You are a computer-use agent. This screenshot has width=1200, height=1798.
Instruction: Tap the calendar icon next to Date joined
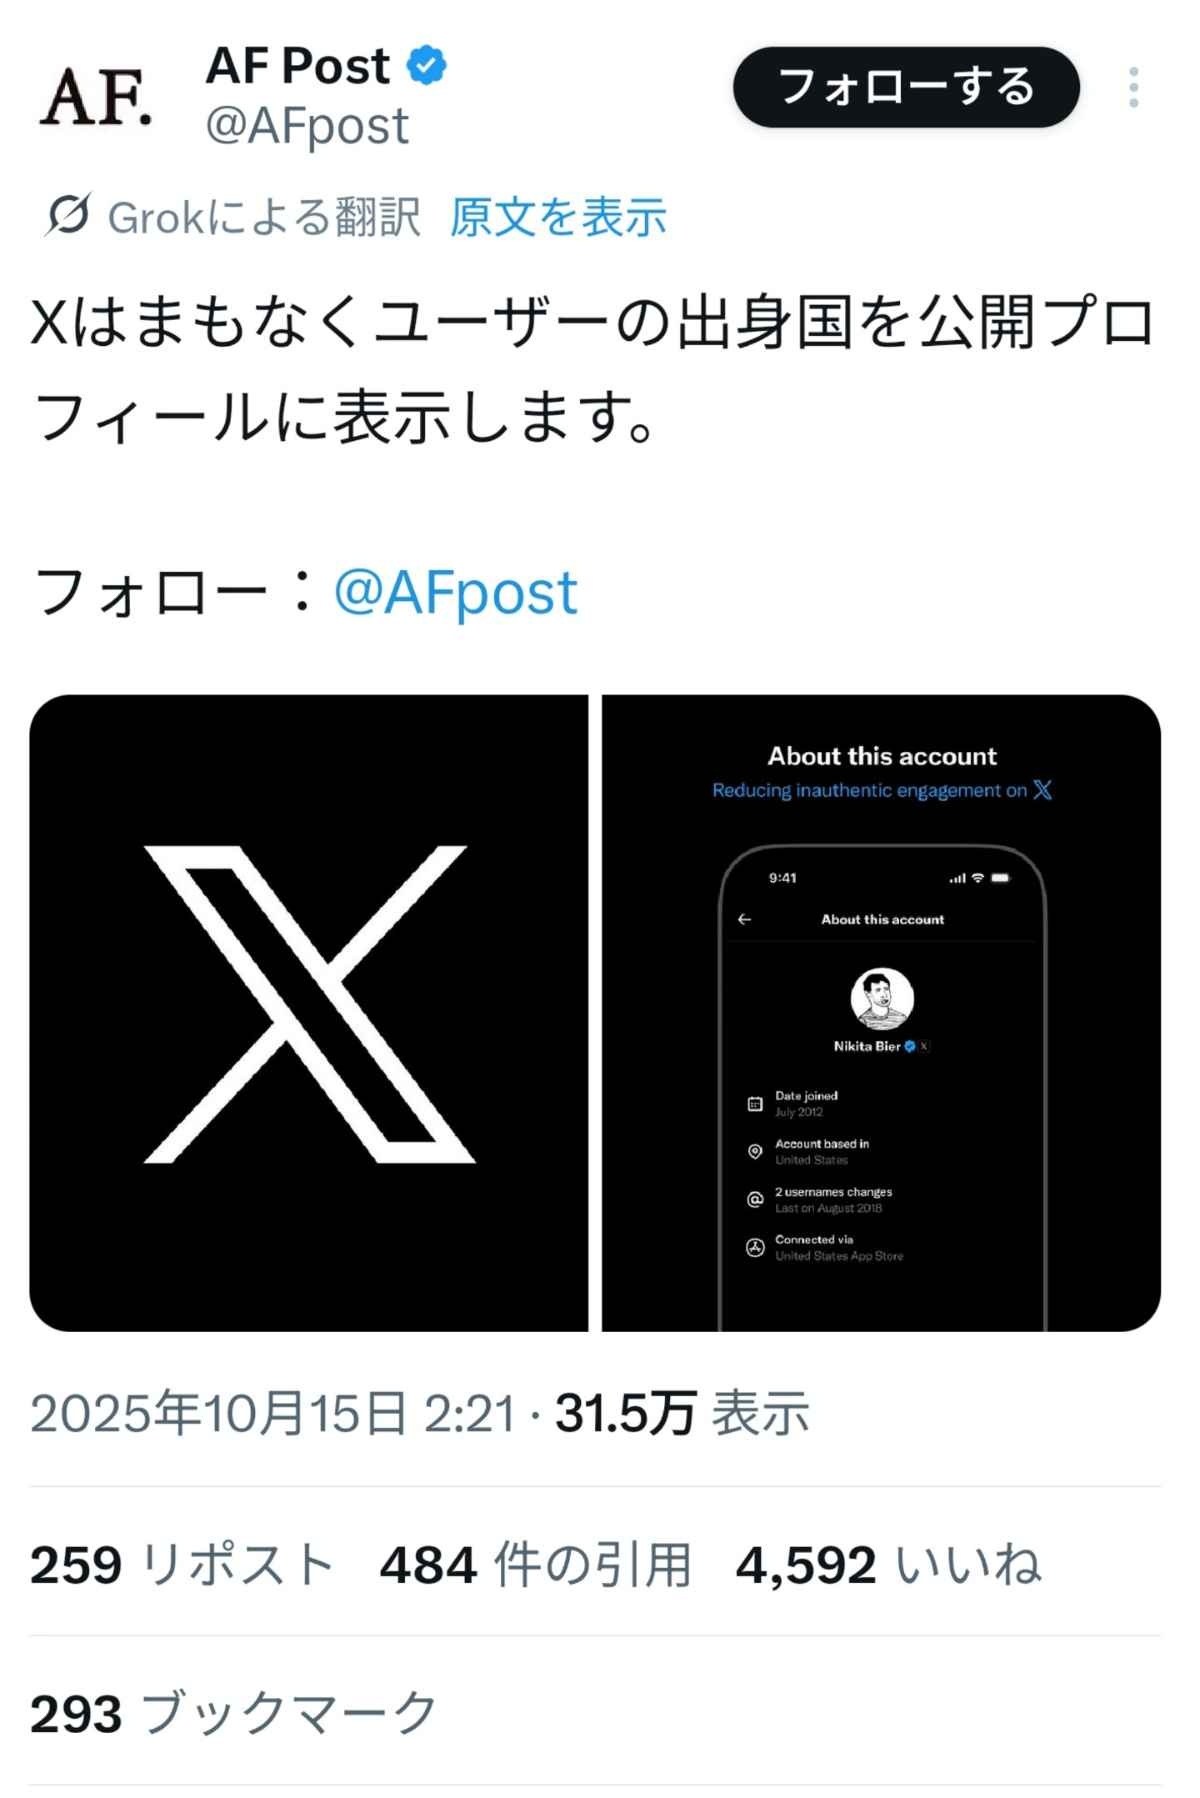coord(755,1104)
